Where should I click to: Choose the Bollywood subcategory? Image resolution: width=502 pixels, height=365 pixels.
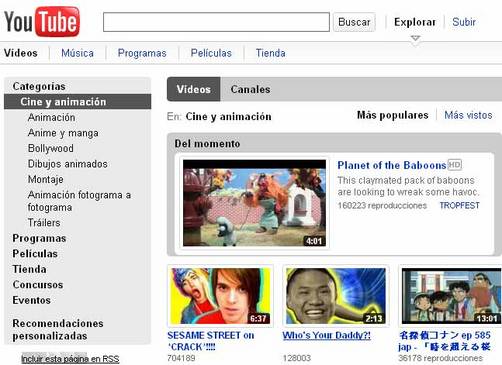coord(51,148)
